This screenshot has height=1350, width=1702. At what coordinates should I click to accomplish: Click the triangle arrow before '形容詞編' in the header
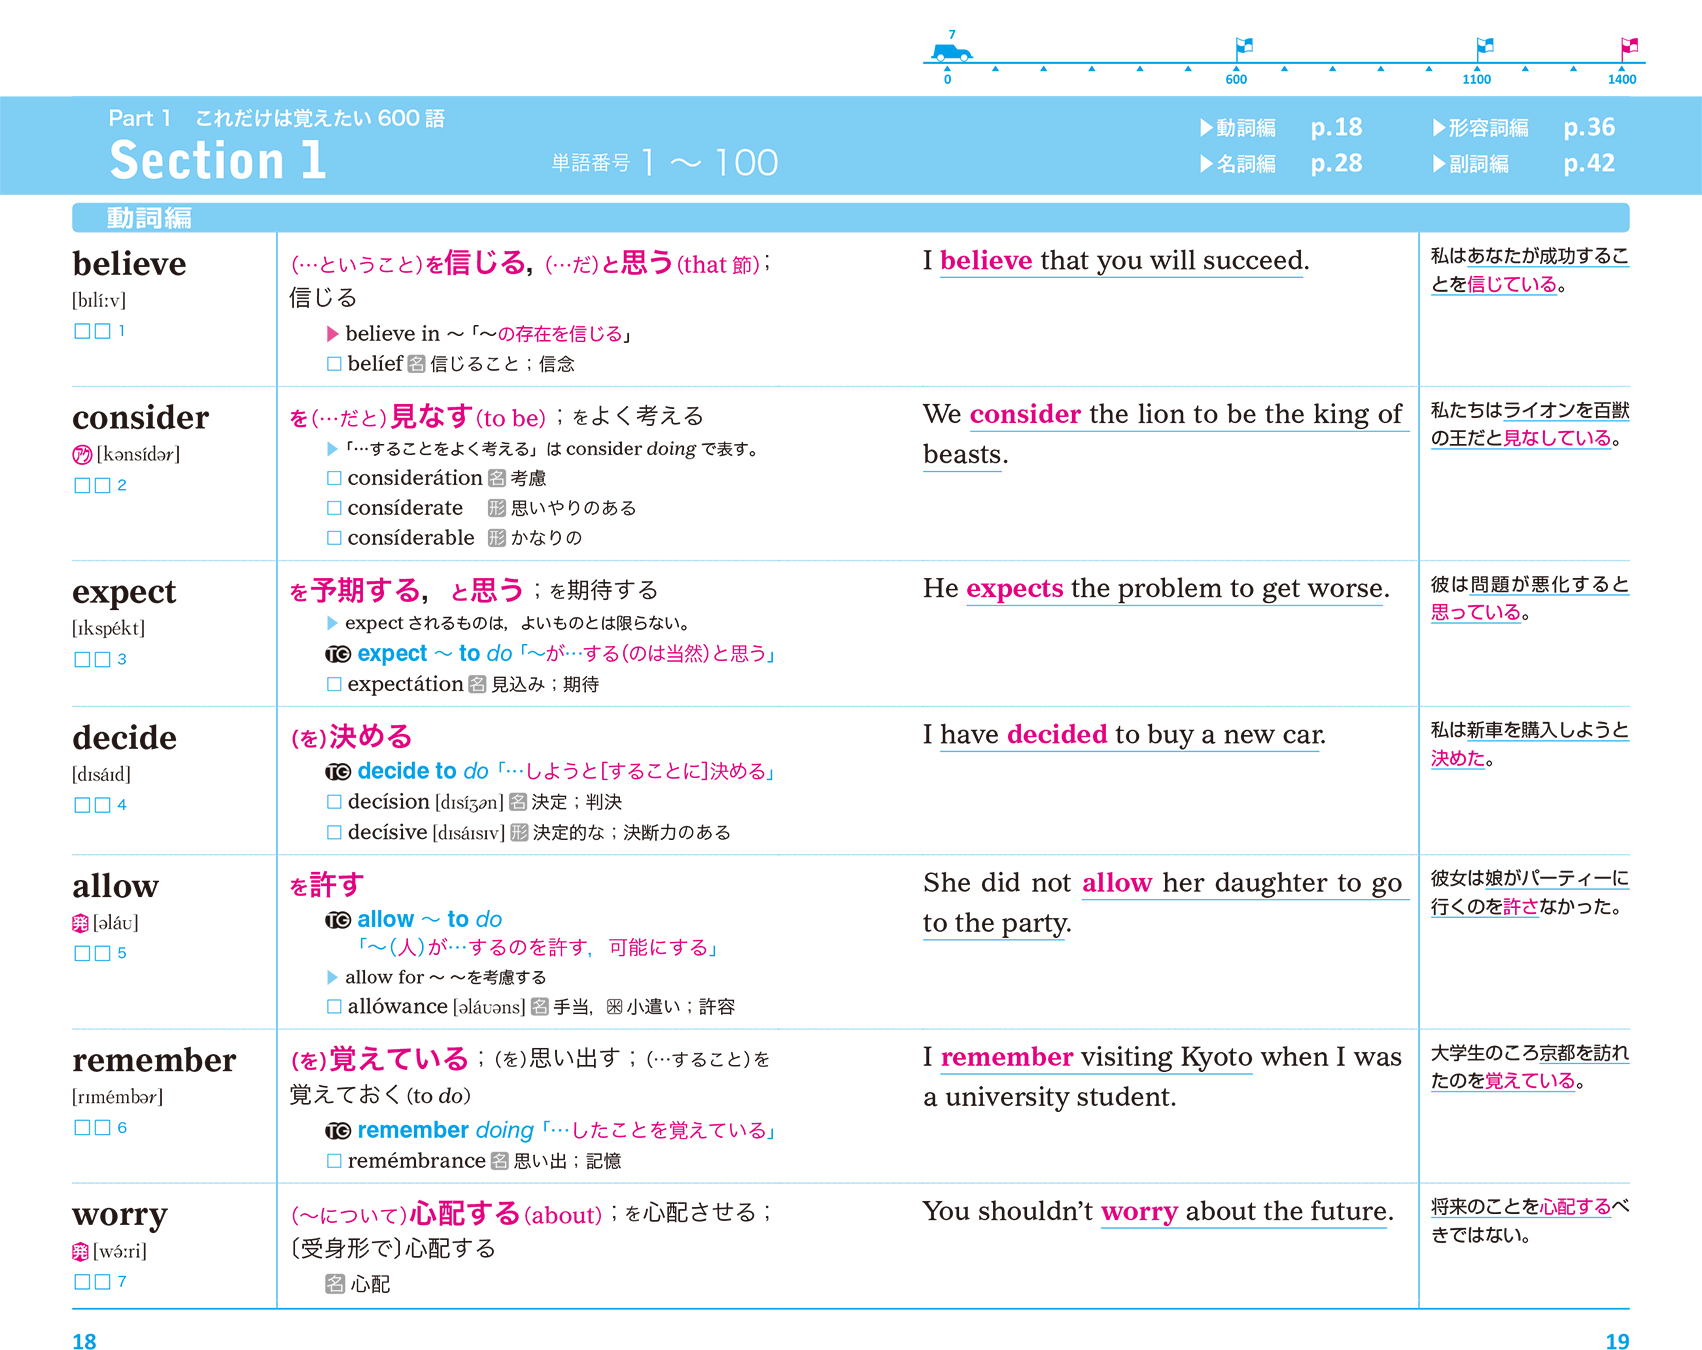[1439, 128]
